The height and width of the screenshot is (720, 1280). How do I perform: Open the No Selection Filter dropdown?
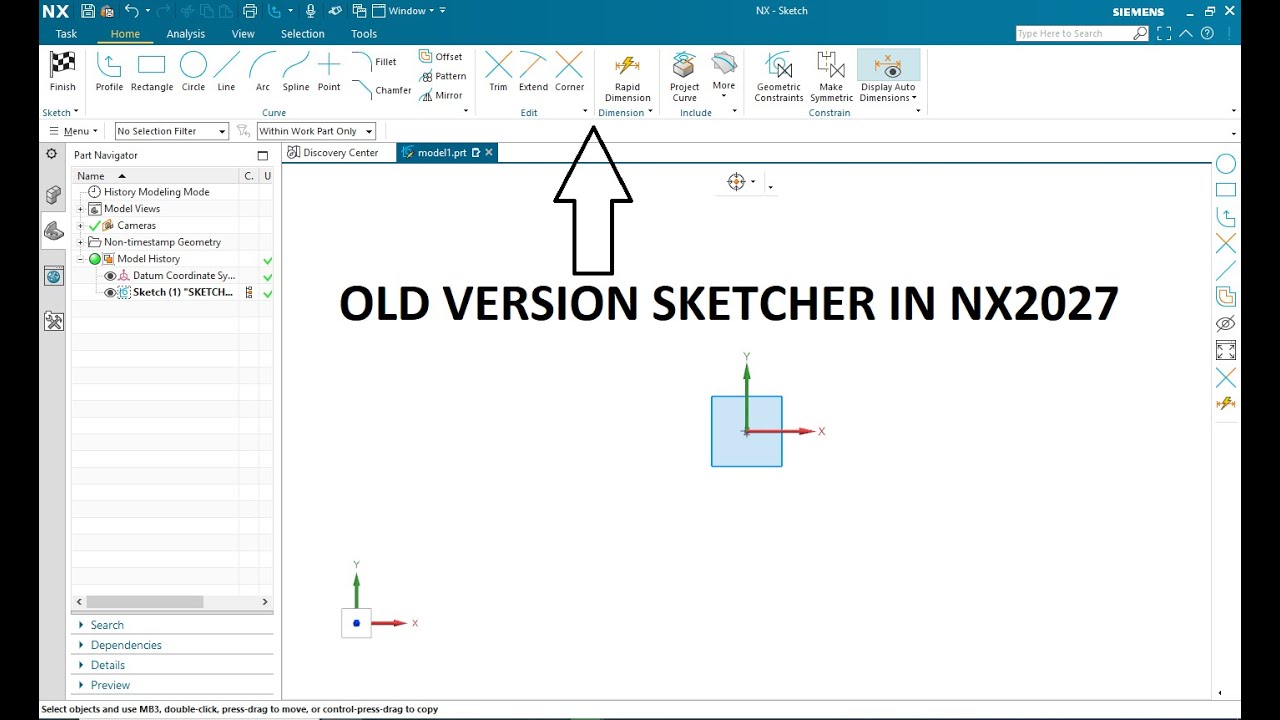click(x=171, y=131)
